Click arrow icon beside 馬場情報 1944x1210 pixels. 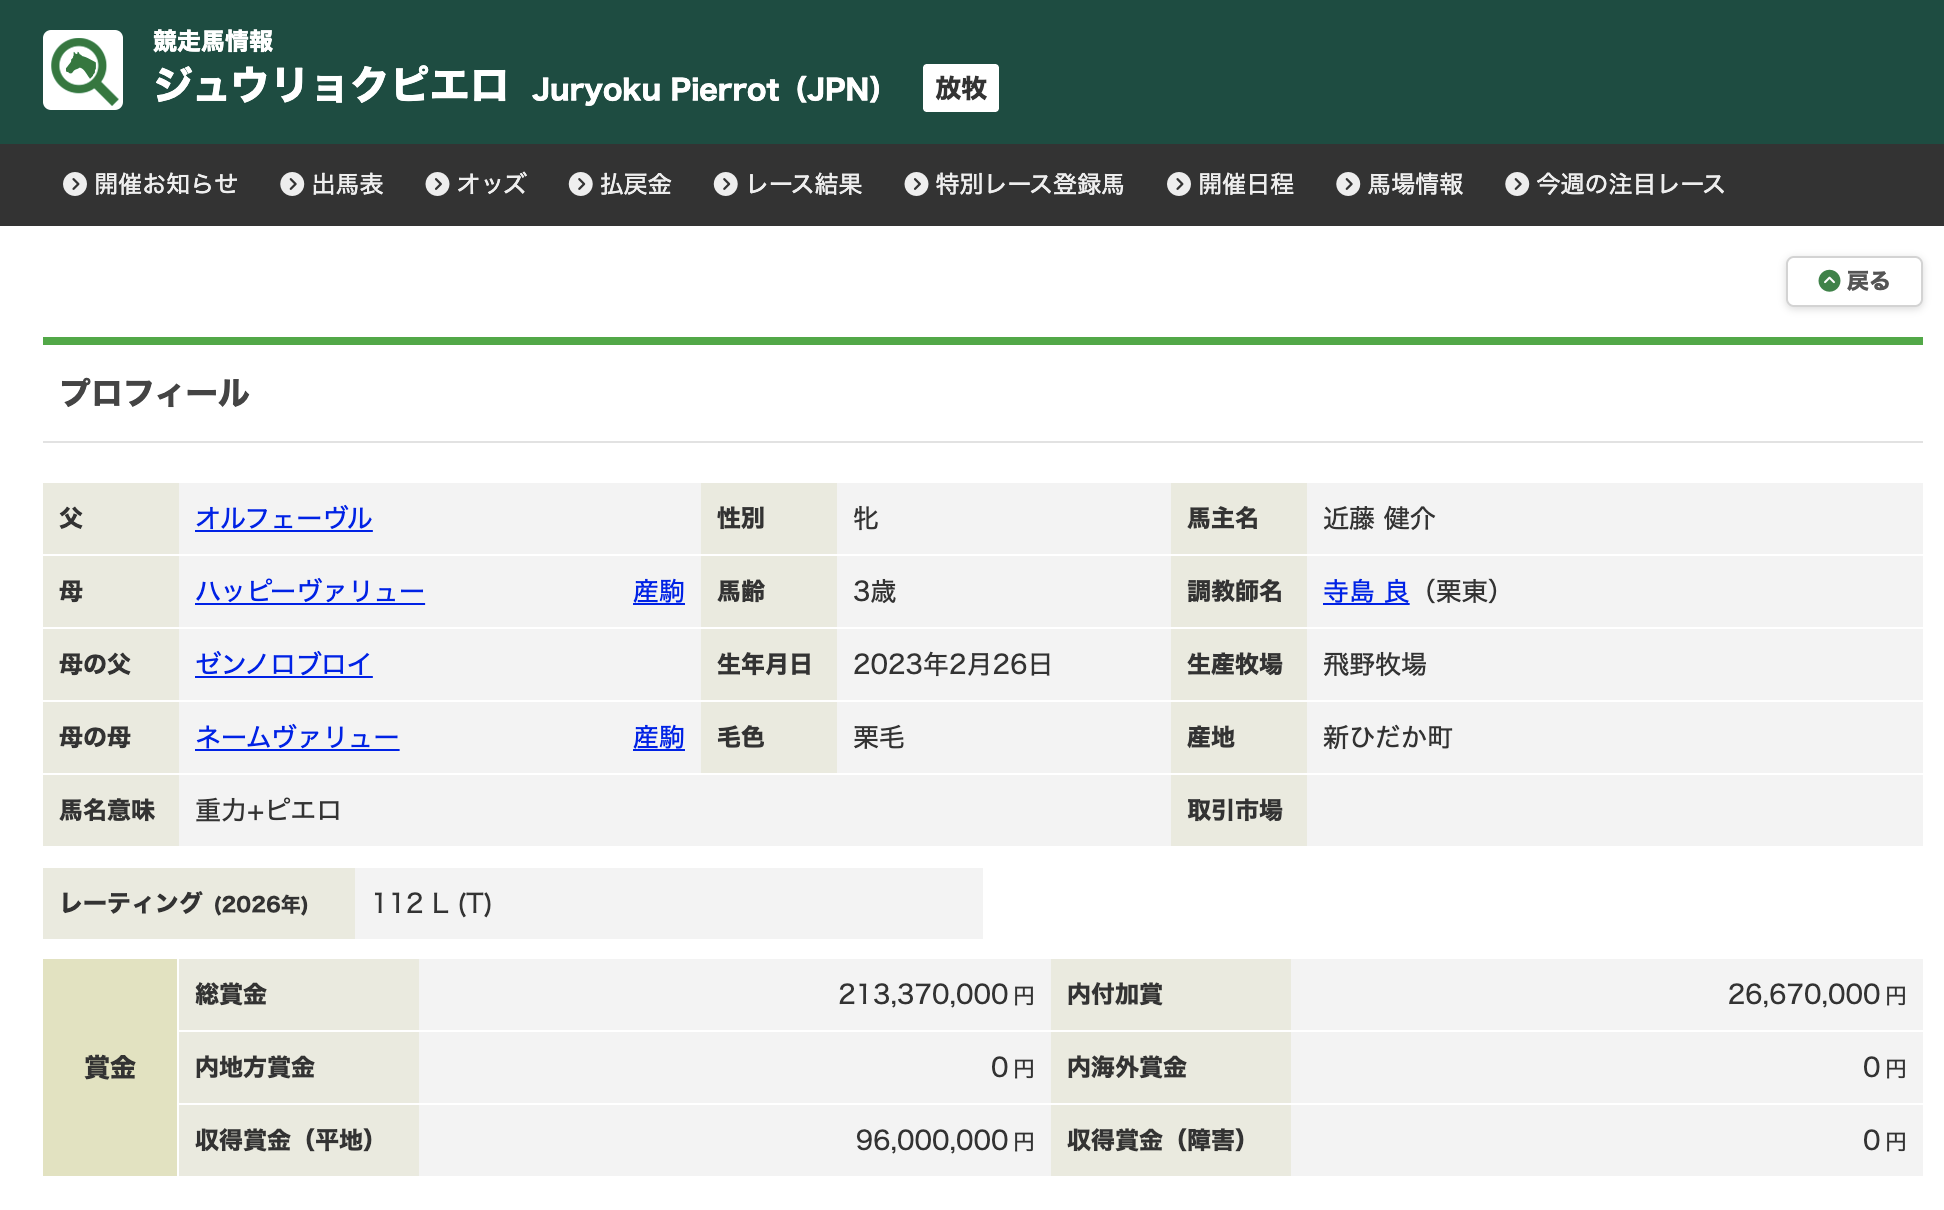[x=1348, y=184]
